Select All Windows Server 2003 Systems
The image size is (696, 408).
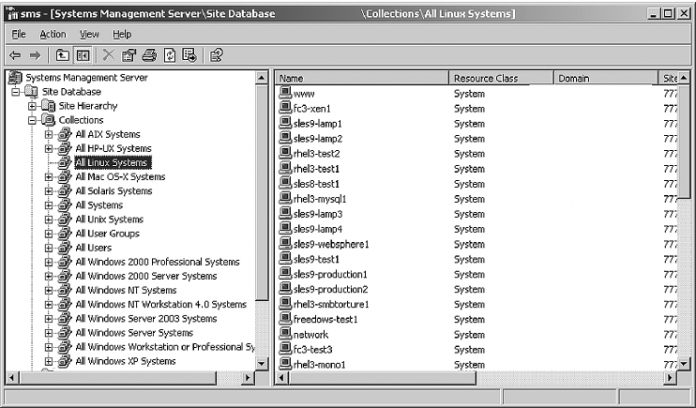[146, 319]
